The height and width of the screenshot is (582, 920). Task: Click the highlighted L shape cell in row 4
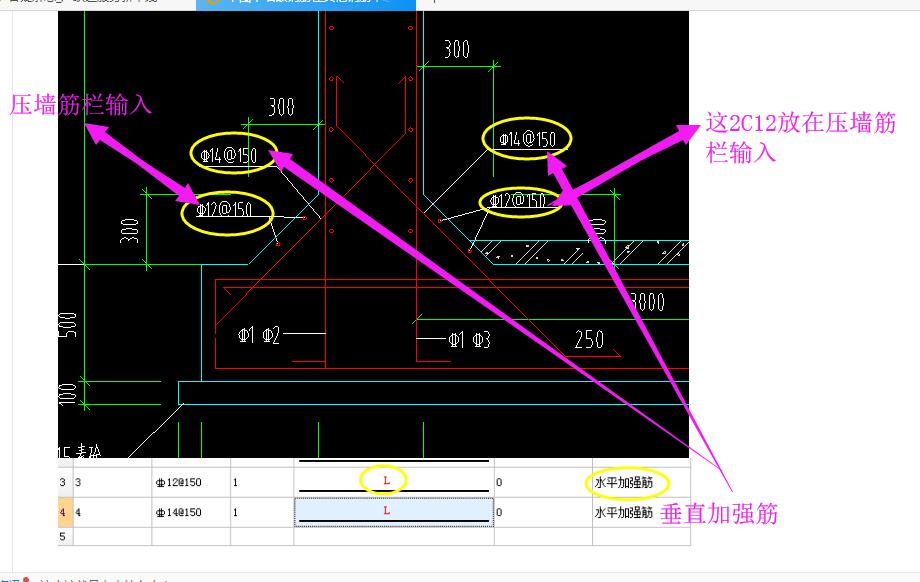394,512
